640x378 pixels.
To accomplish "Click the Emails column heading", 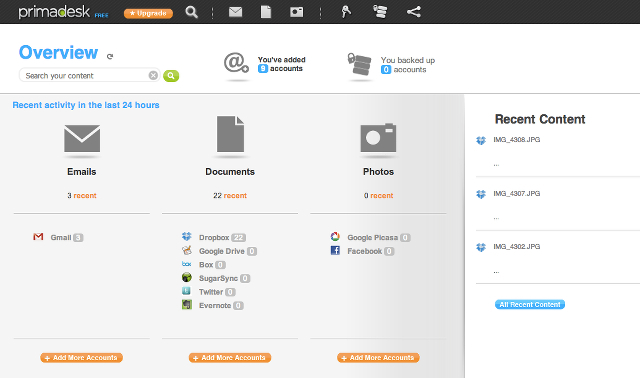I will point(82,172).
